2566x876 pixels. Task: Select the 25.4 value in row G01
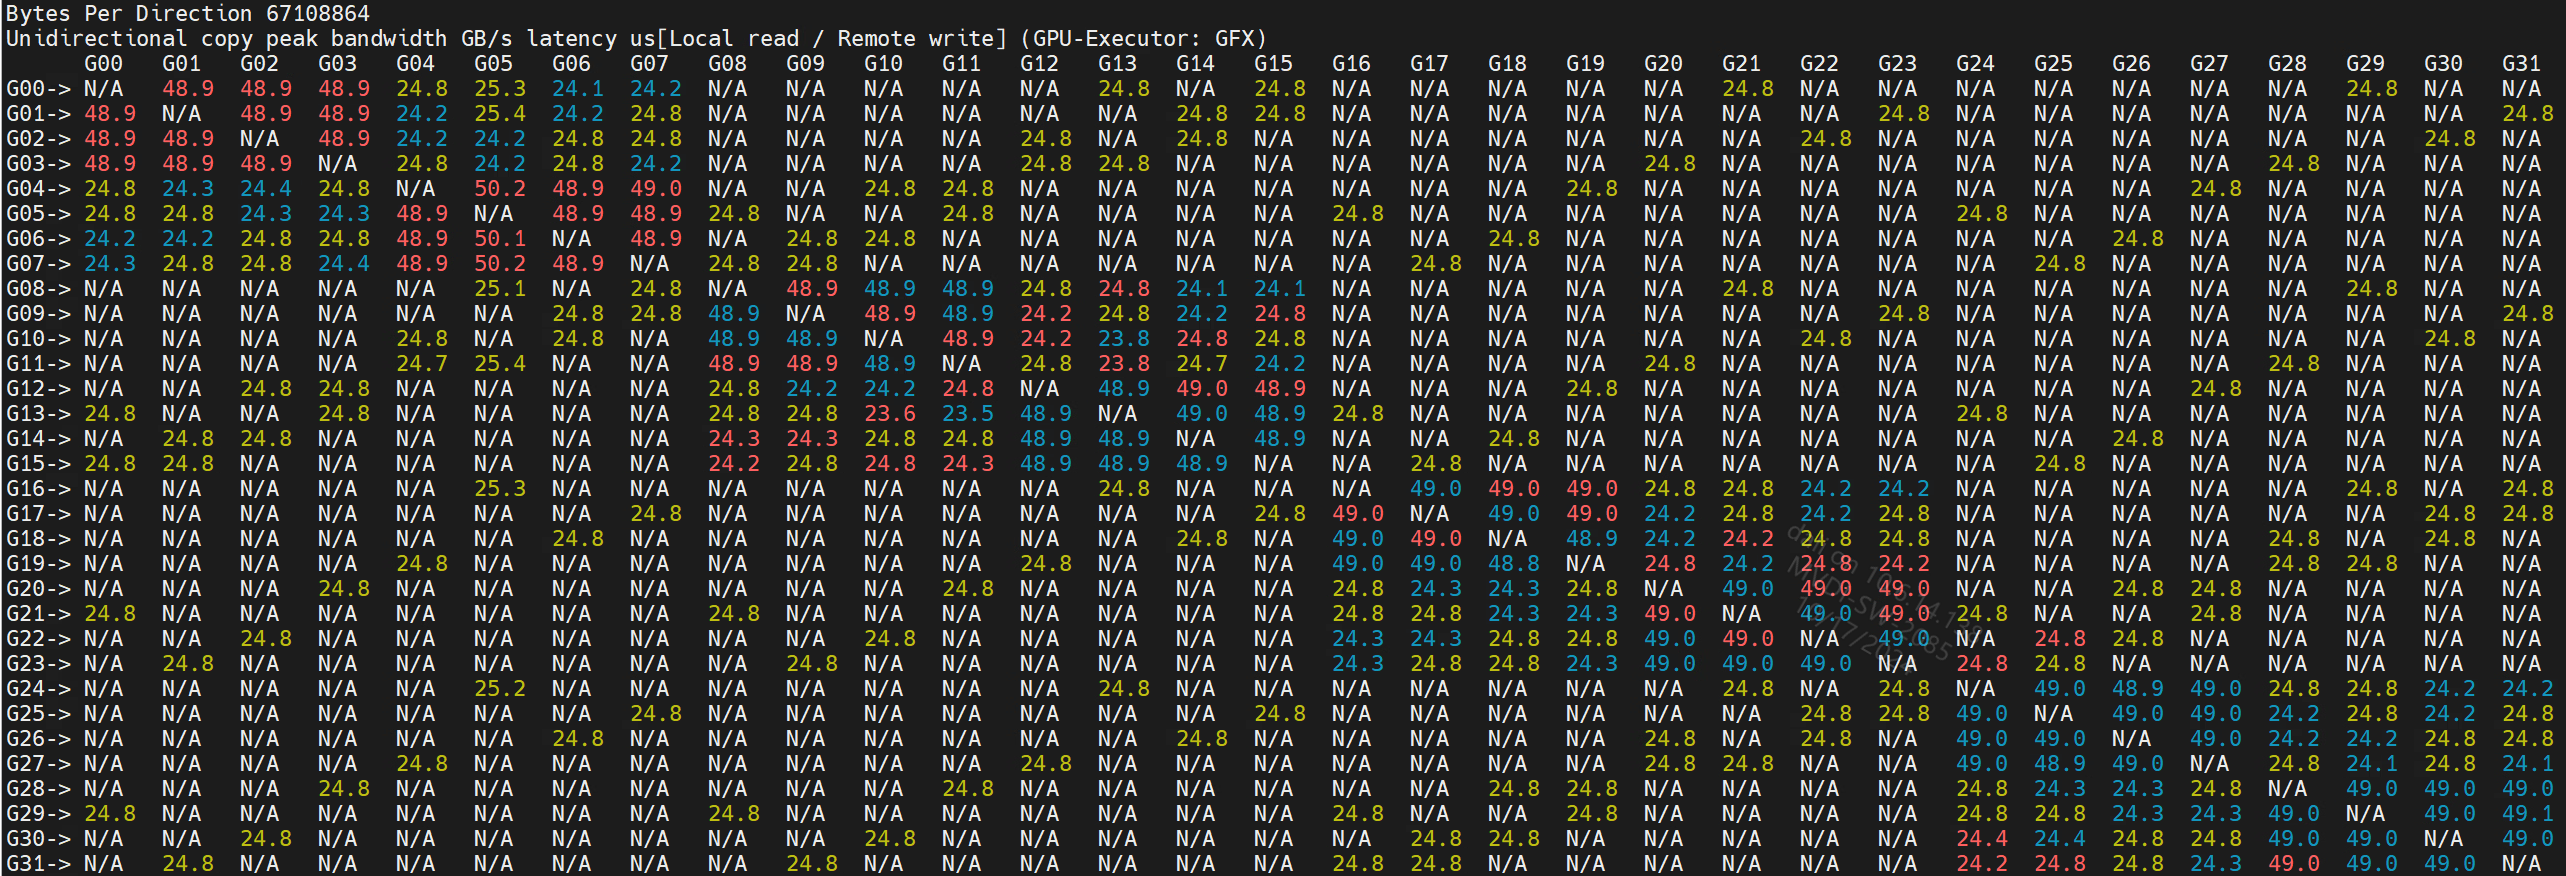click(x=500, y=113)
